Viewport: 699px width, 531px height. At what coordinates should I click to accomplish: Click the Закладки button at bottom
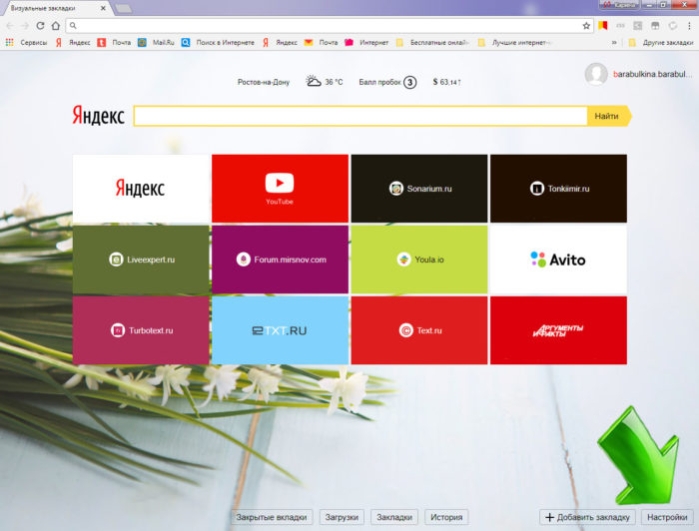(x=394, y=517)
